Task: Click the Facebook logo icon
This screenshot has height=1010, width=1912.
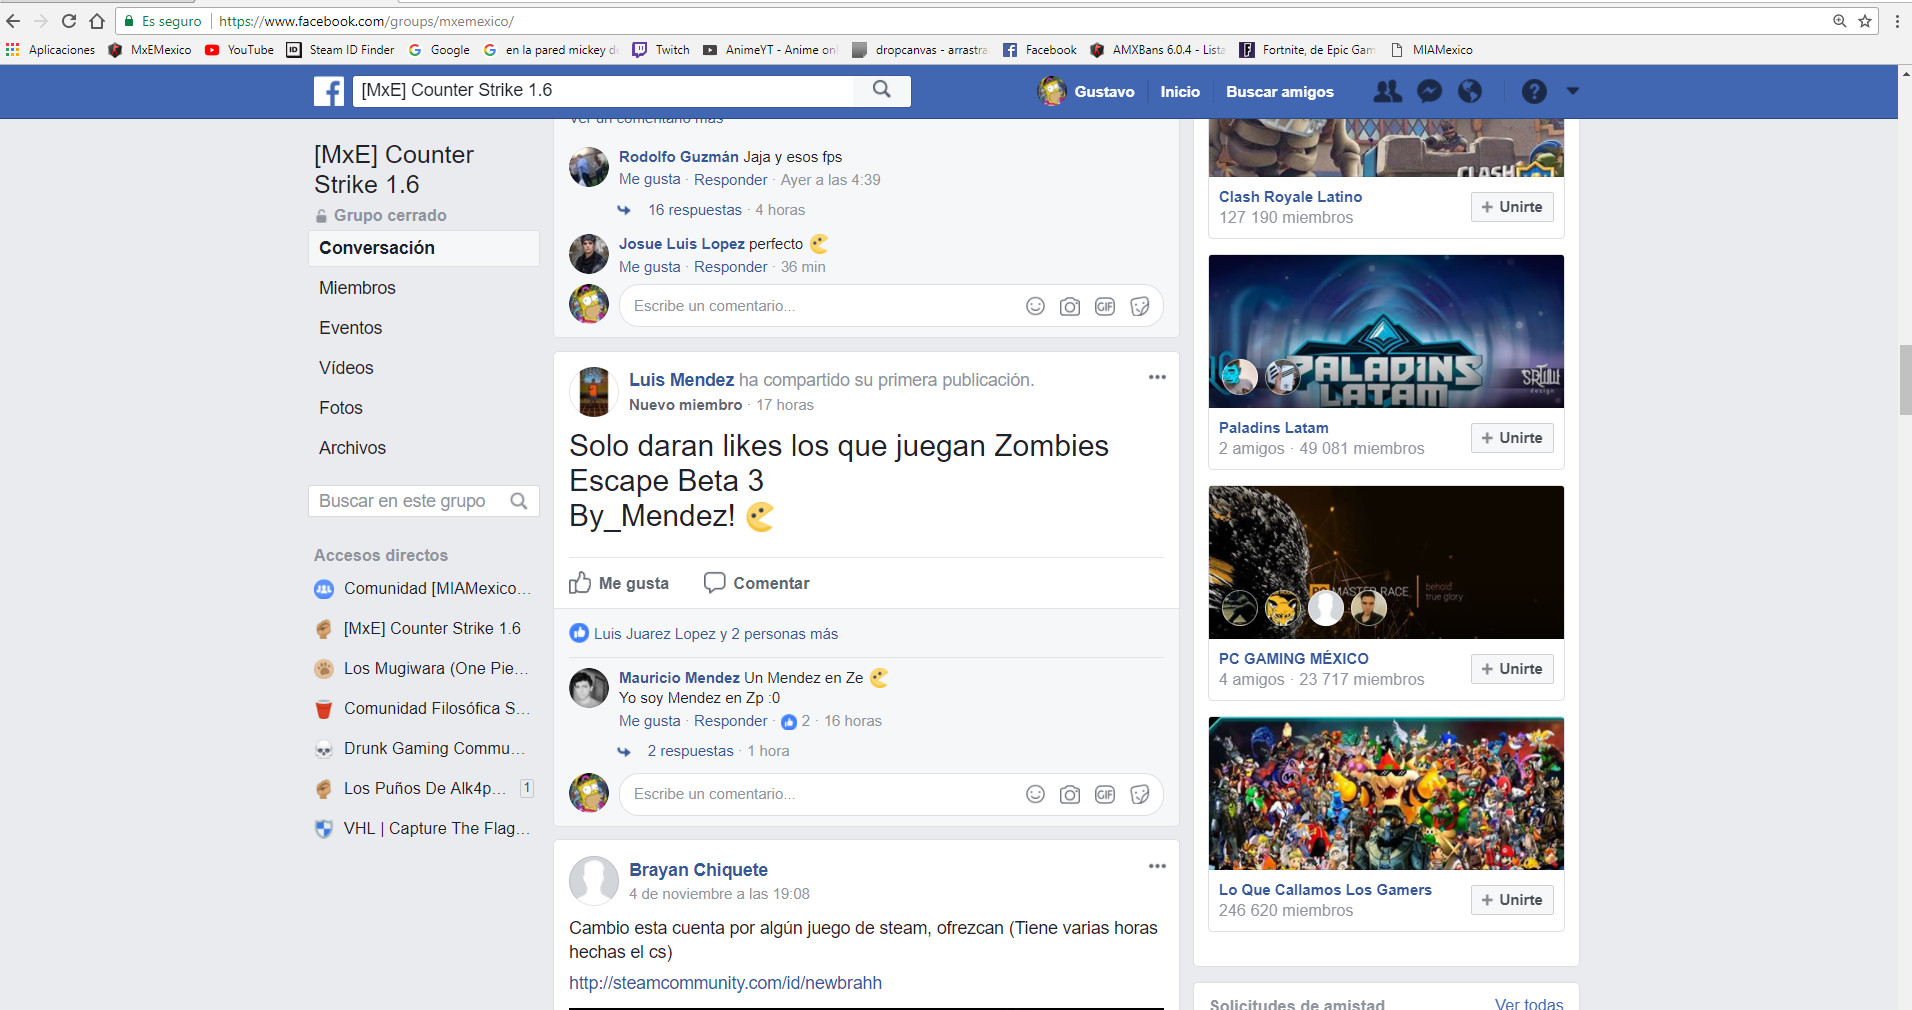Action: point(329,91)
